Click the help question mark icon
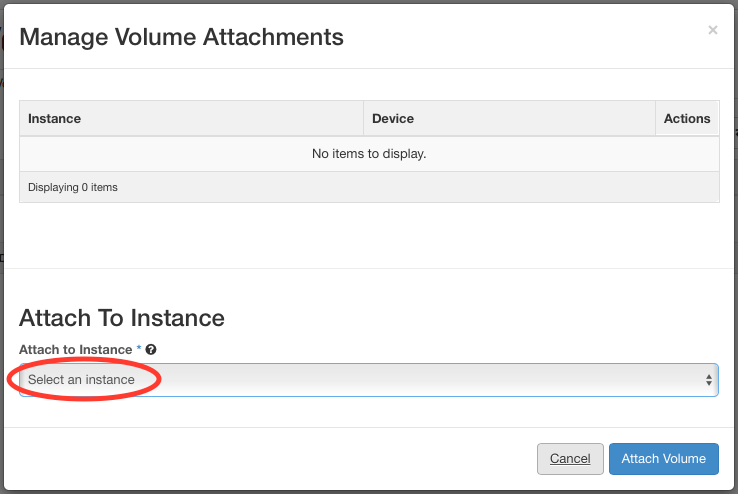Image resolution: width=738 pixels, height=494 pixels. (151, 349)
